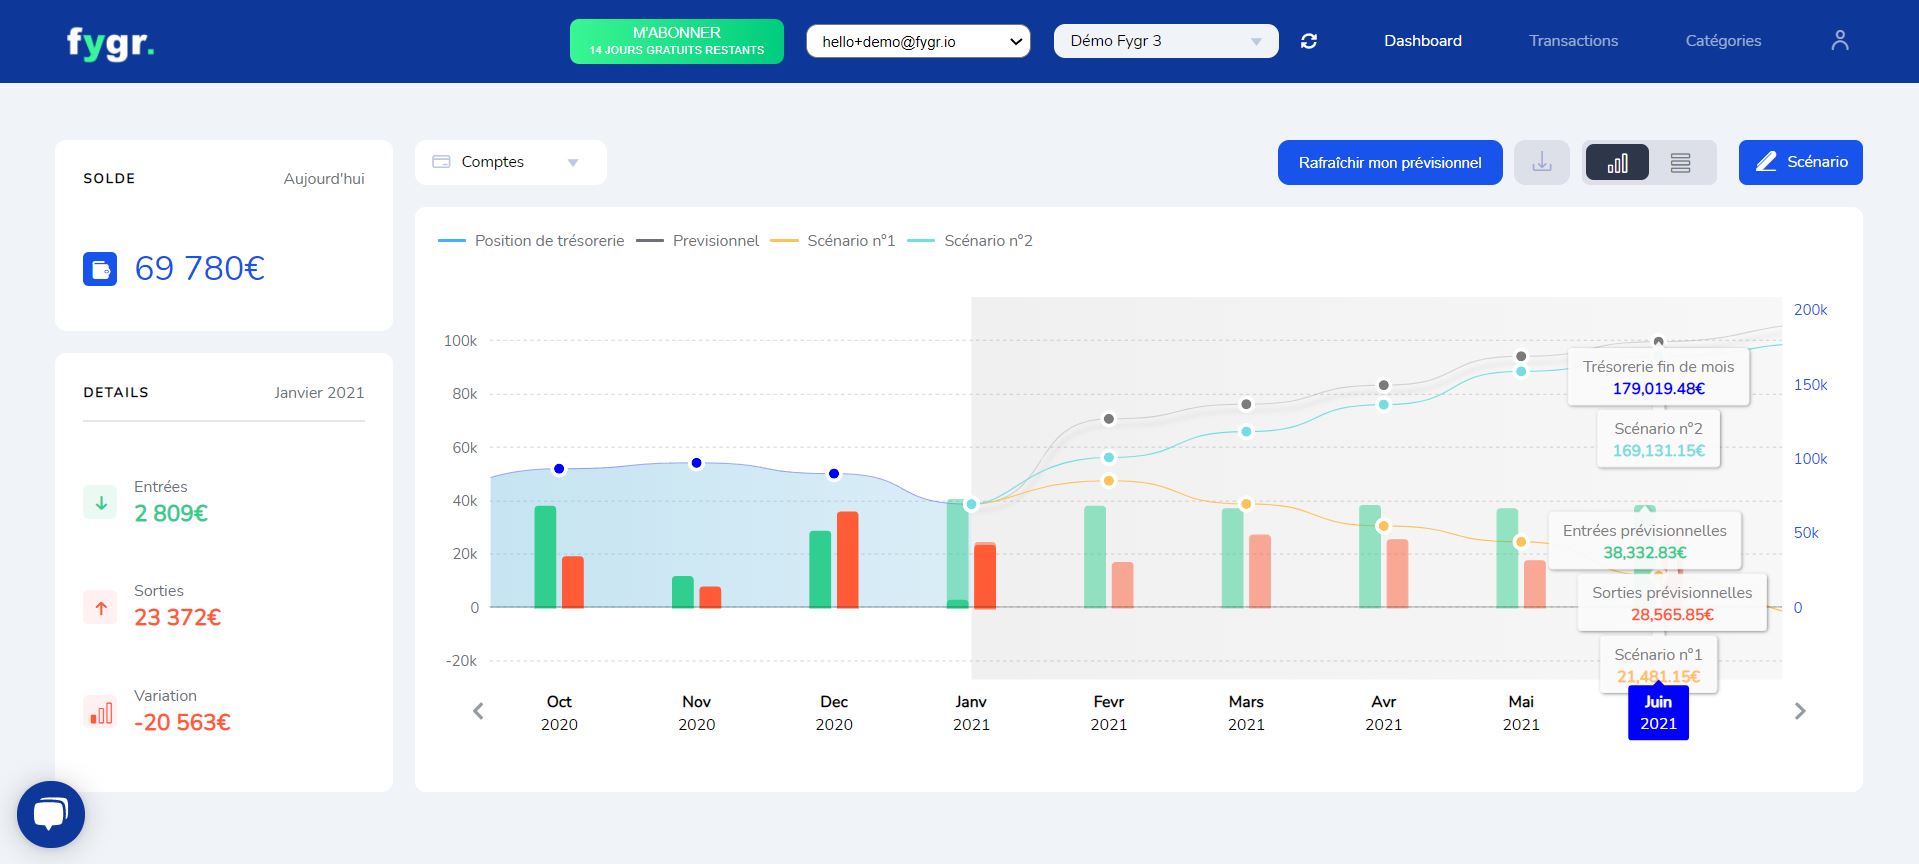Open the user profile icon
The image size is (1919, 864).
pos(1840,41)
